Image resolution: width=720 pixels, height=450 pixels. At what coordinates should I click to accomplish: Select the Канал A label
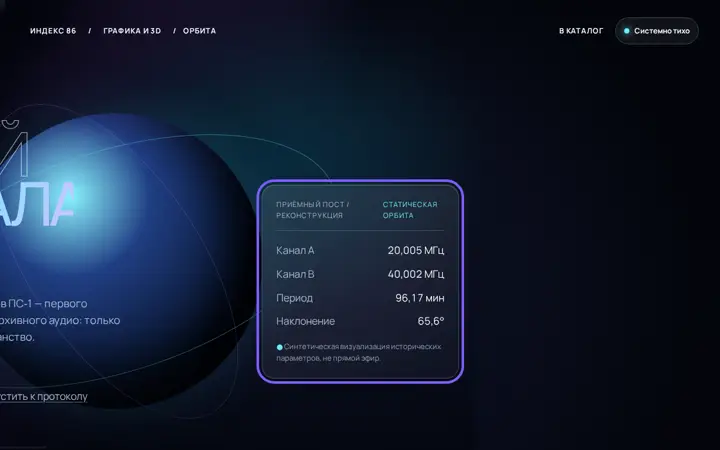[295, 250]
